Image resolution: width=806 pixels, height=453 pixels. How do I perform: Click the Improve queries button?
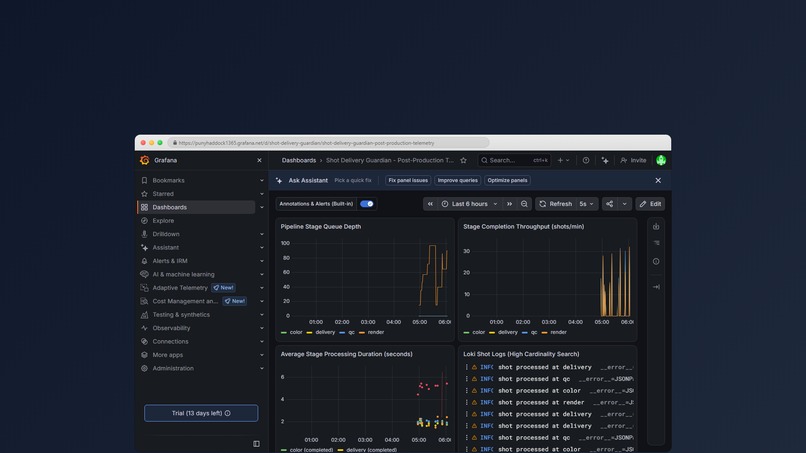(x=457, y=180)
